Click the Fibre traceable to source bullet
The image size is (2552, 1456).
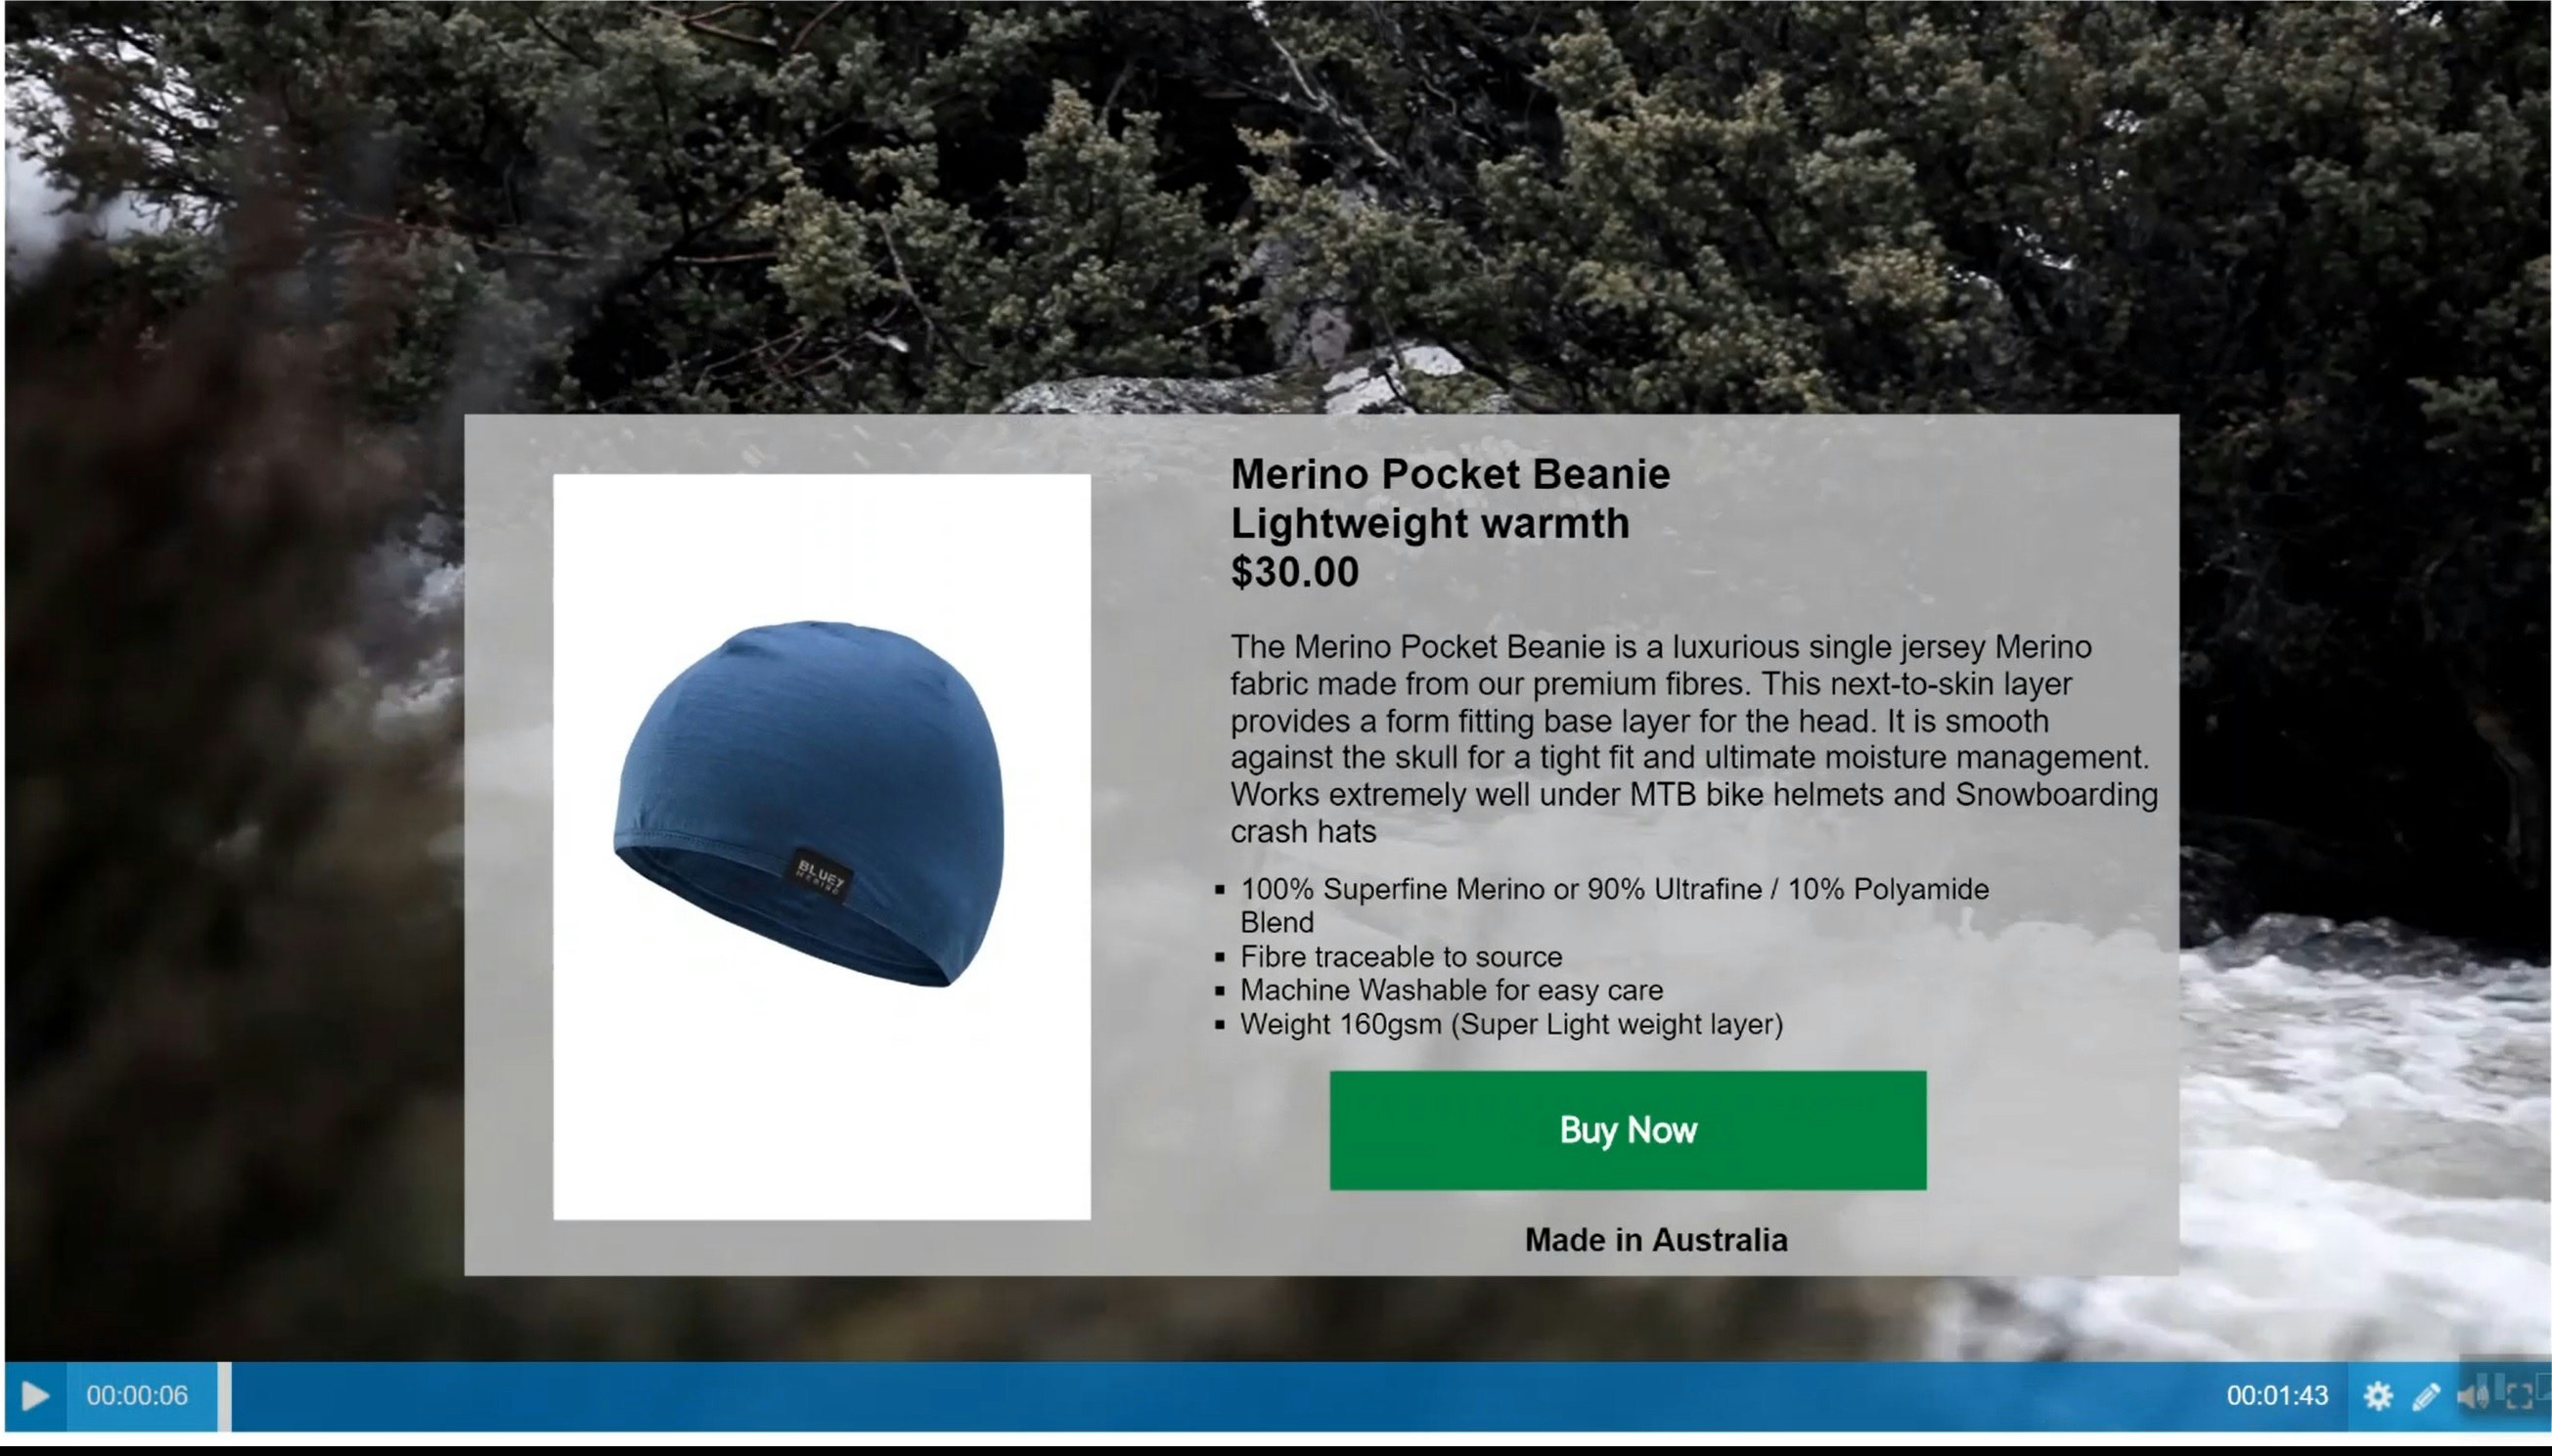tap(1400, 957)
